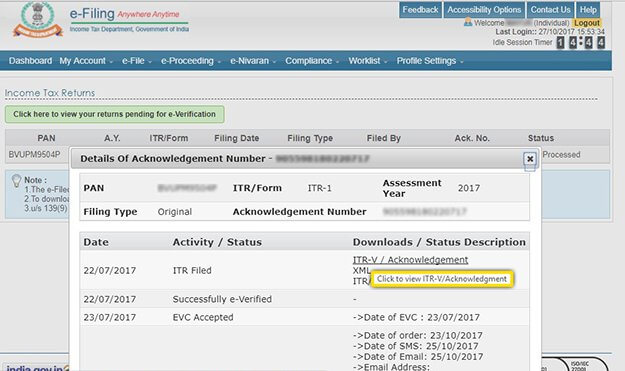Click the PAN value BVUPM9504P in table
The height and width of the screenshot is (371, 625).
pyautogui.click(x=34, y=155)
